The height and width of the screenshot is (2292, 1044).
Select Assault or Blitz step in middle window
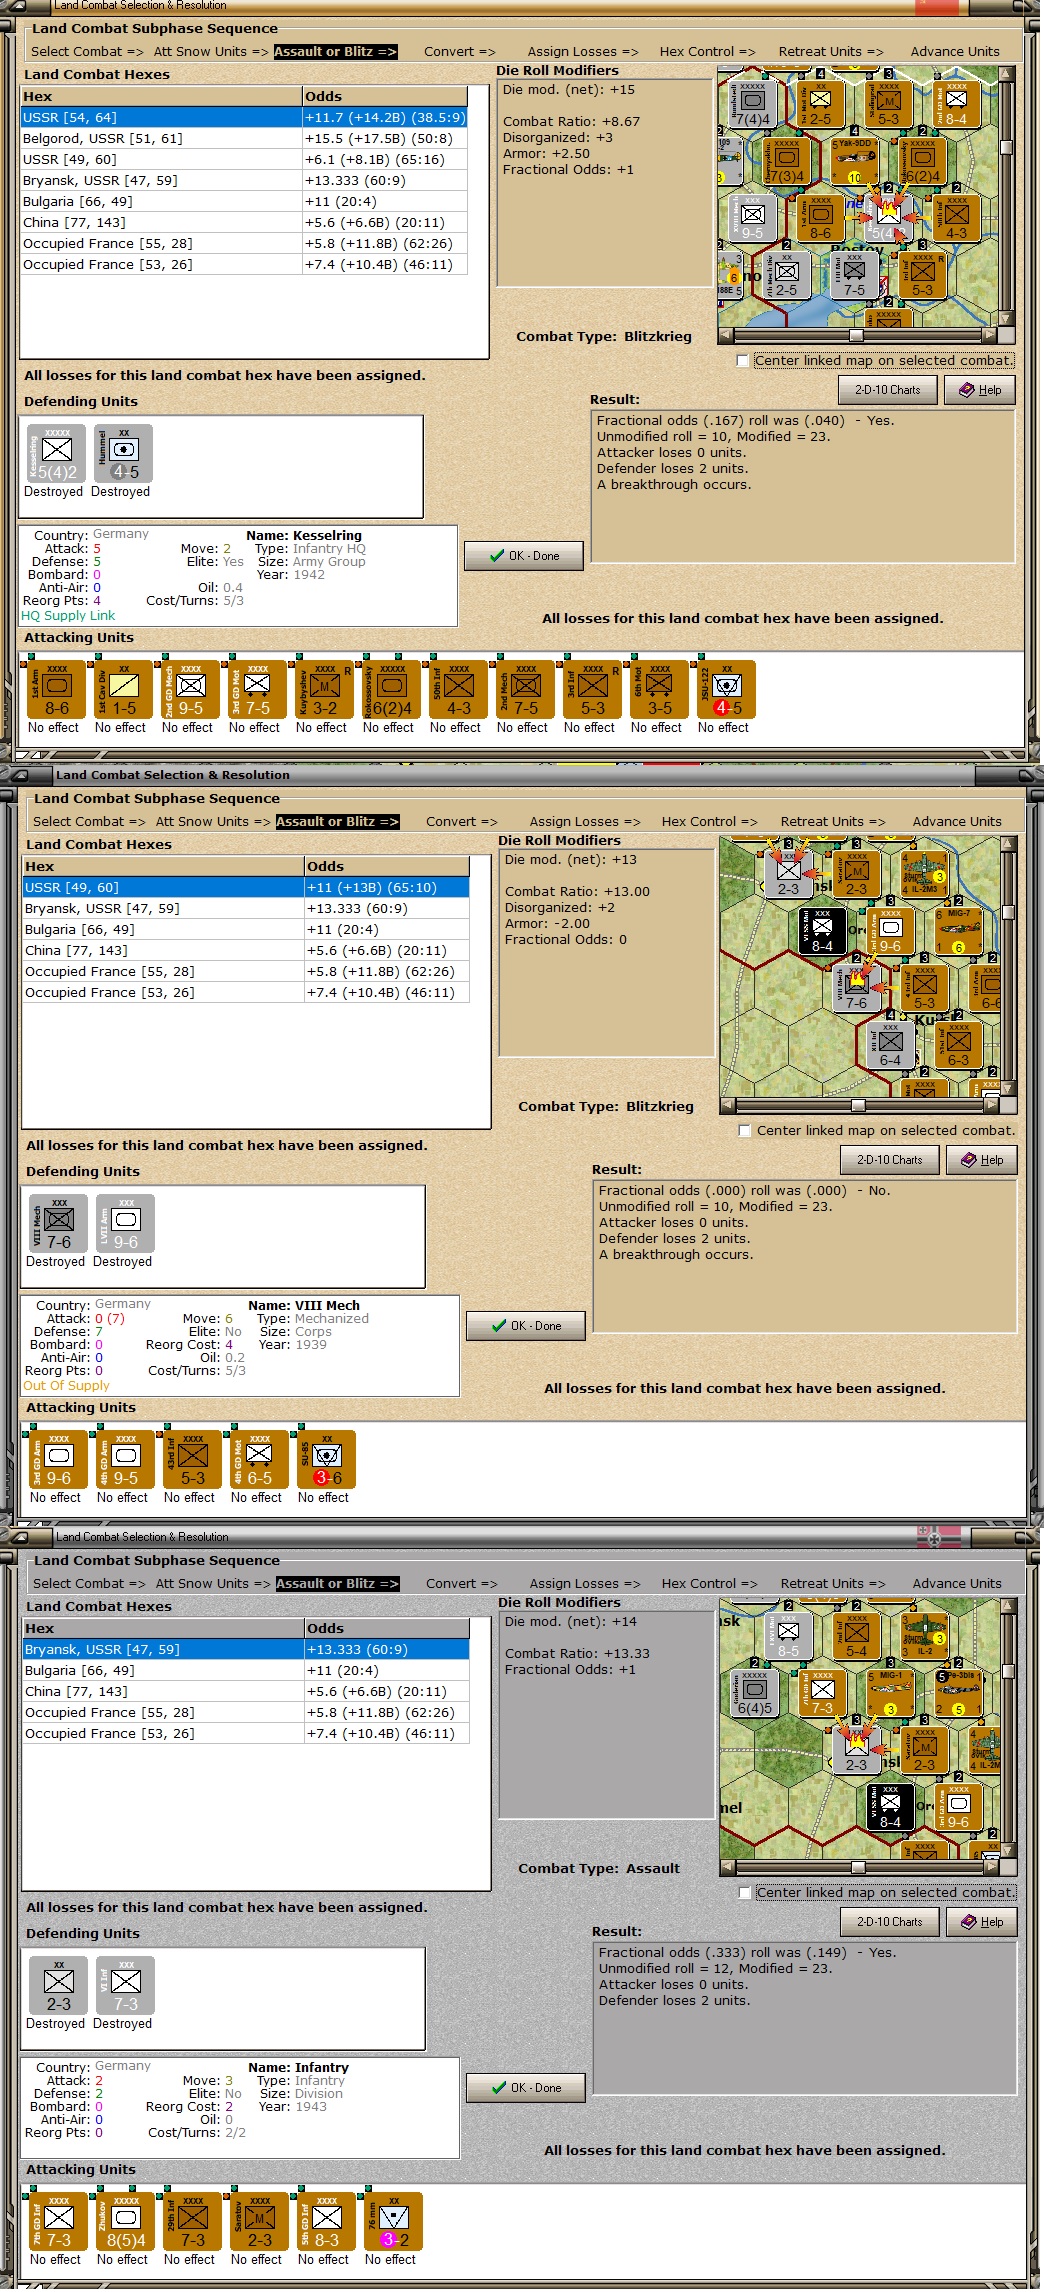pos(337,822)
